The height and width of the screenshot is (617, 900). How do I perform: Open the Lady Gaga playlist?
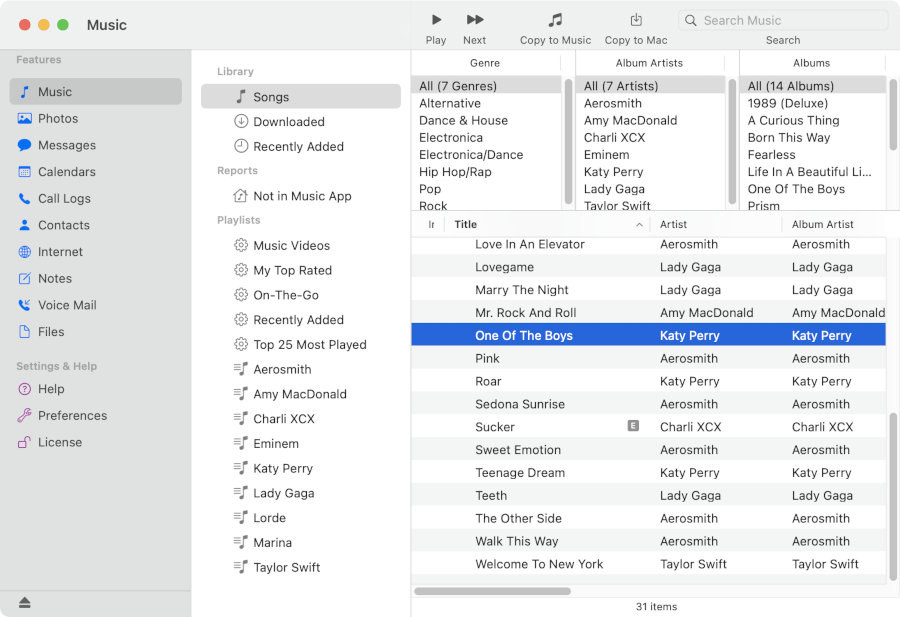coord(301,493)
